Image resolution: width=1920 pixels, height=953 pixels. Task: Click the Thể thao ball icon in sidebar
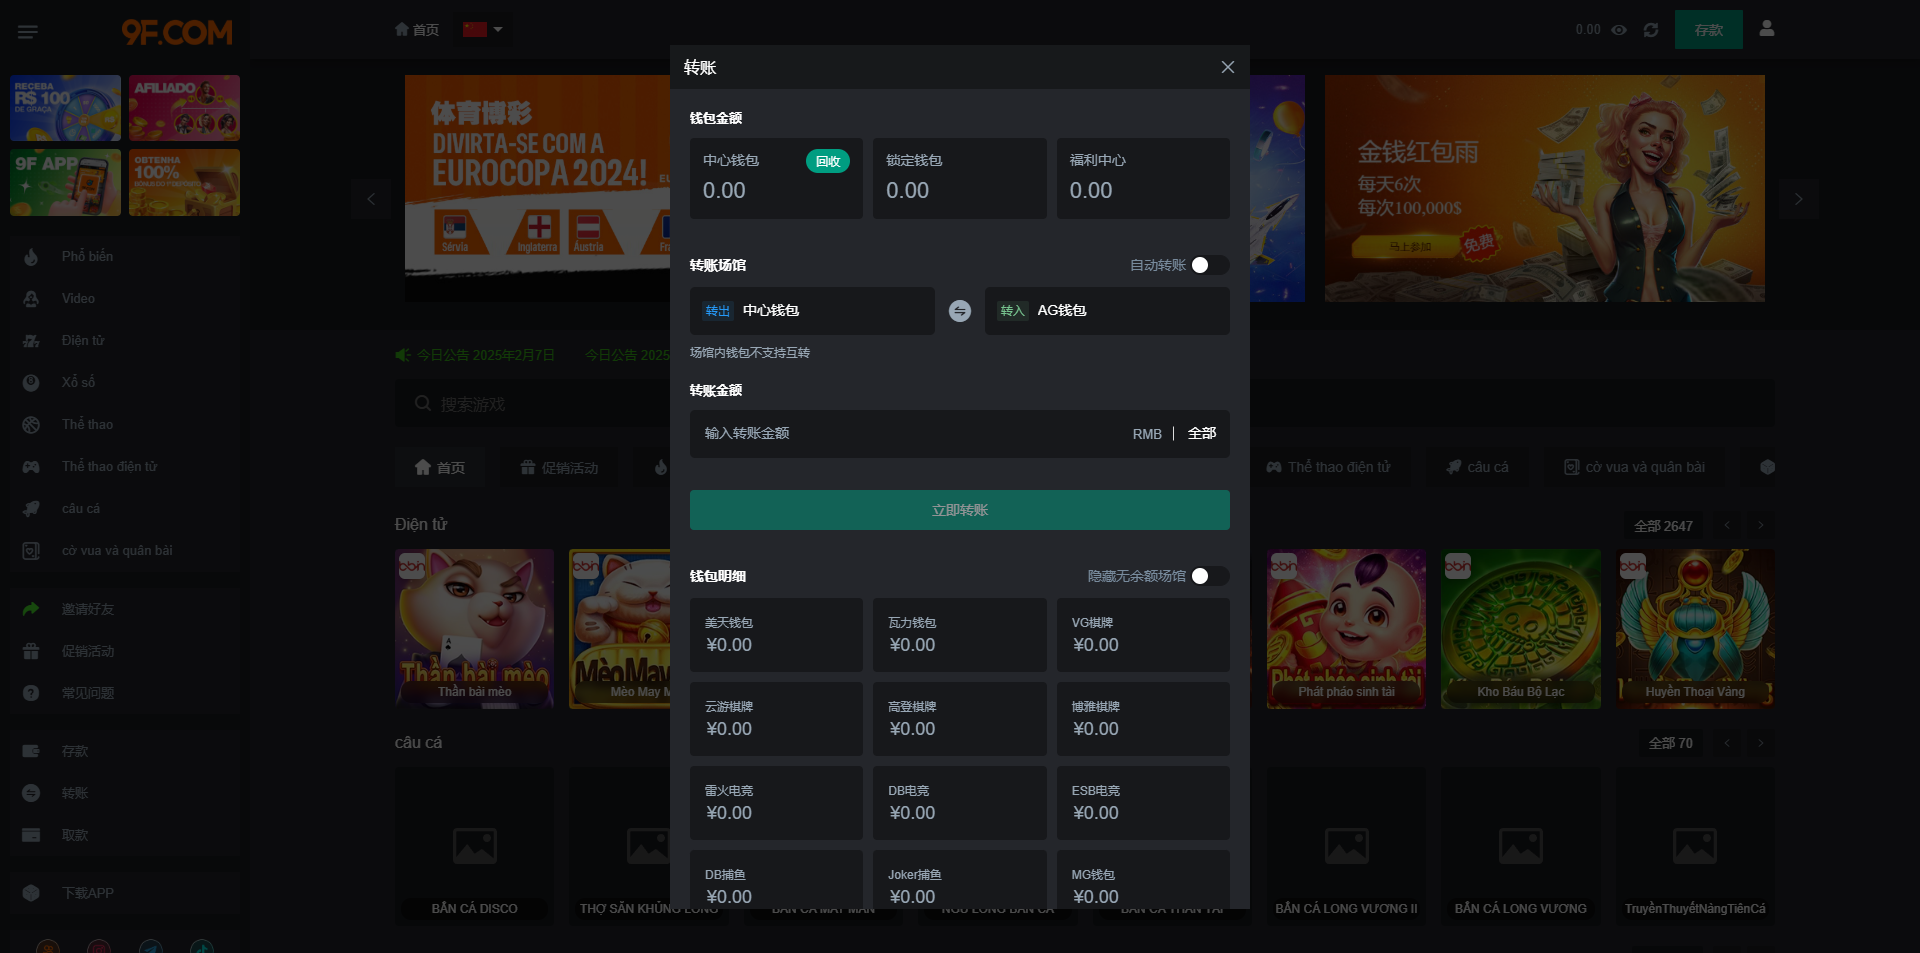[x=31, y=425]
